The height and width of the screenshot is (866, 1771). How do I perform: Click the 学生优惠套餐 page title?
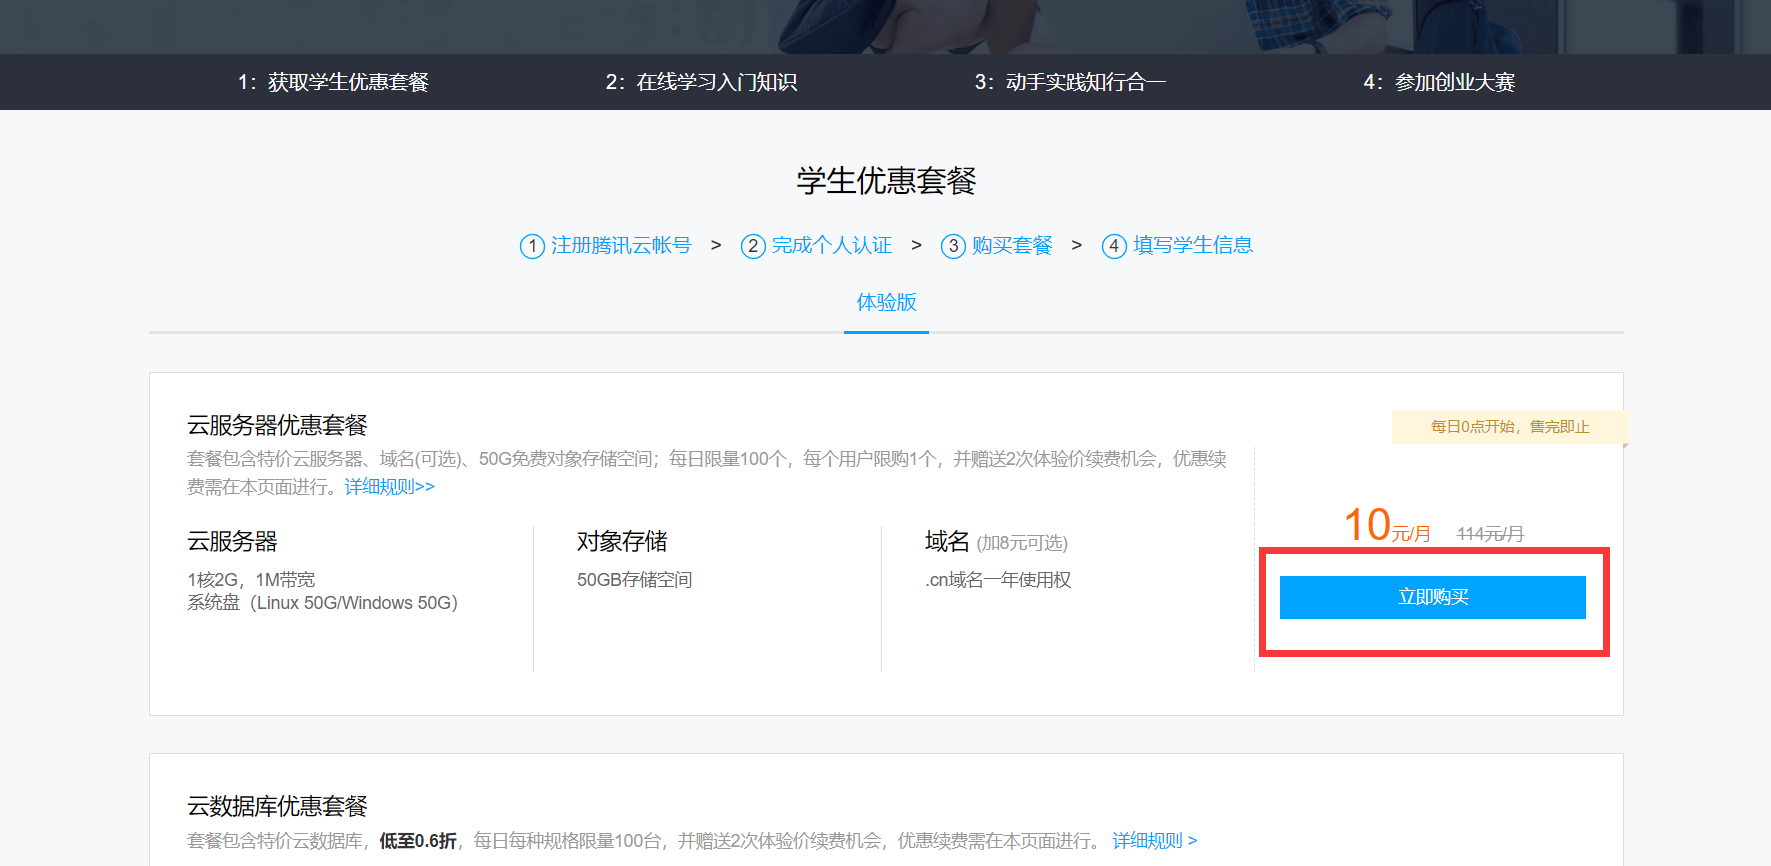pos(886,181)
